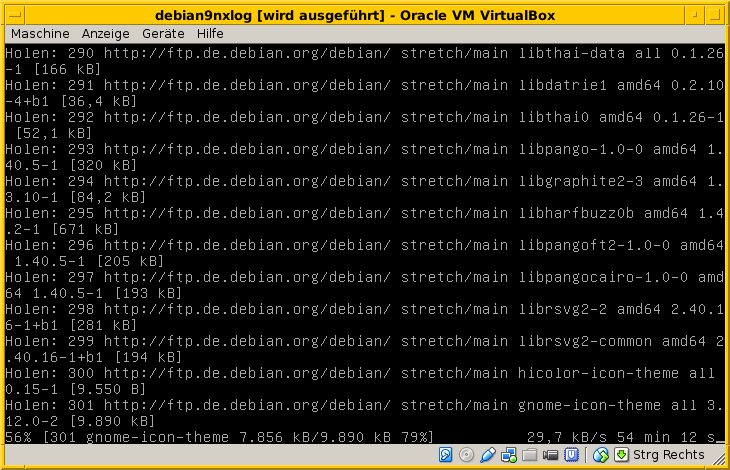Open the shared folders status icon
This screenshot has width=730, height=470.
coord(529,455)
